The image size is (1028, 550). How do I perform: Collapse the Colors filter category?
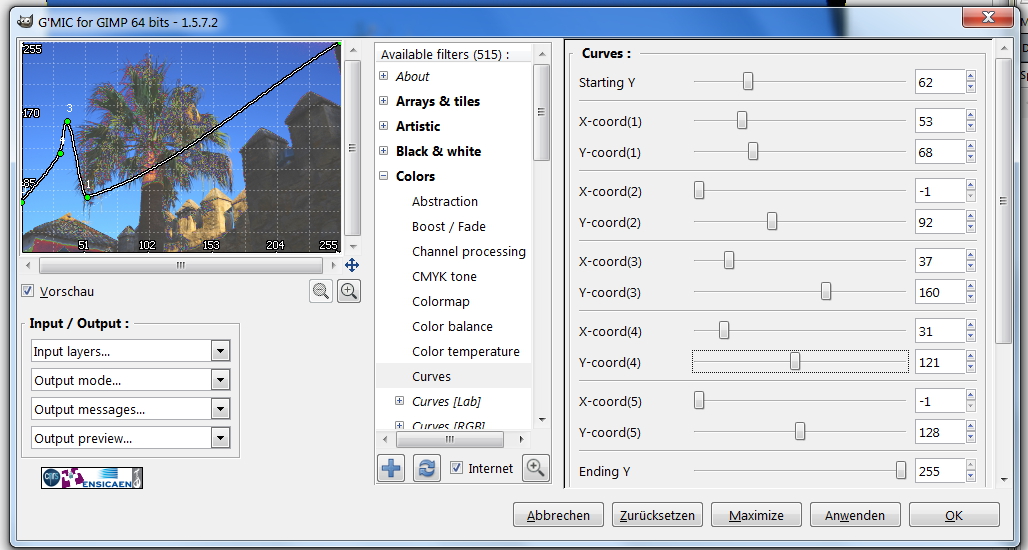(x=384, y=176)
